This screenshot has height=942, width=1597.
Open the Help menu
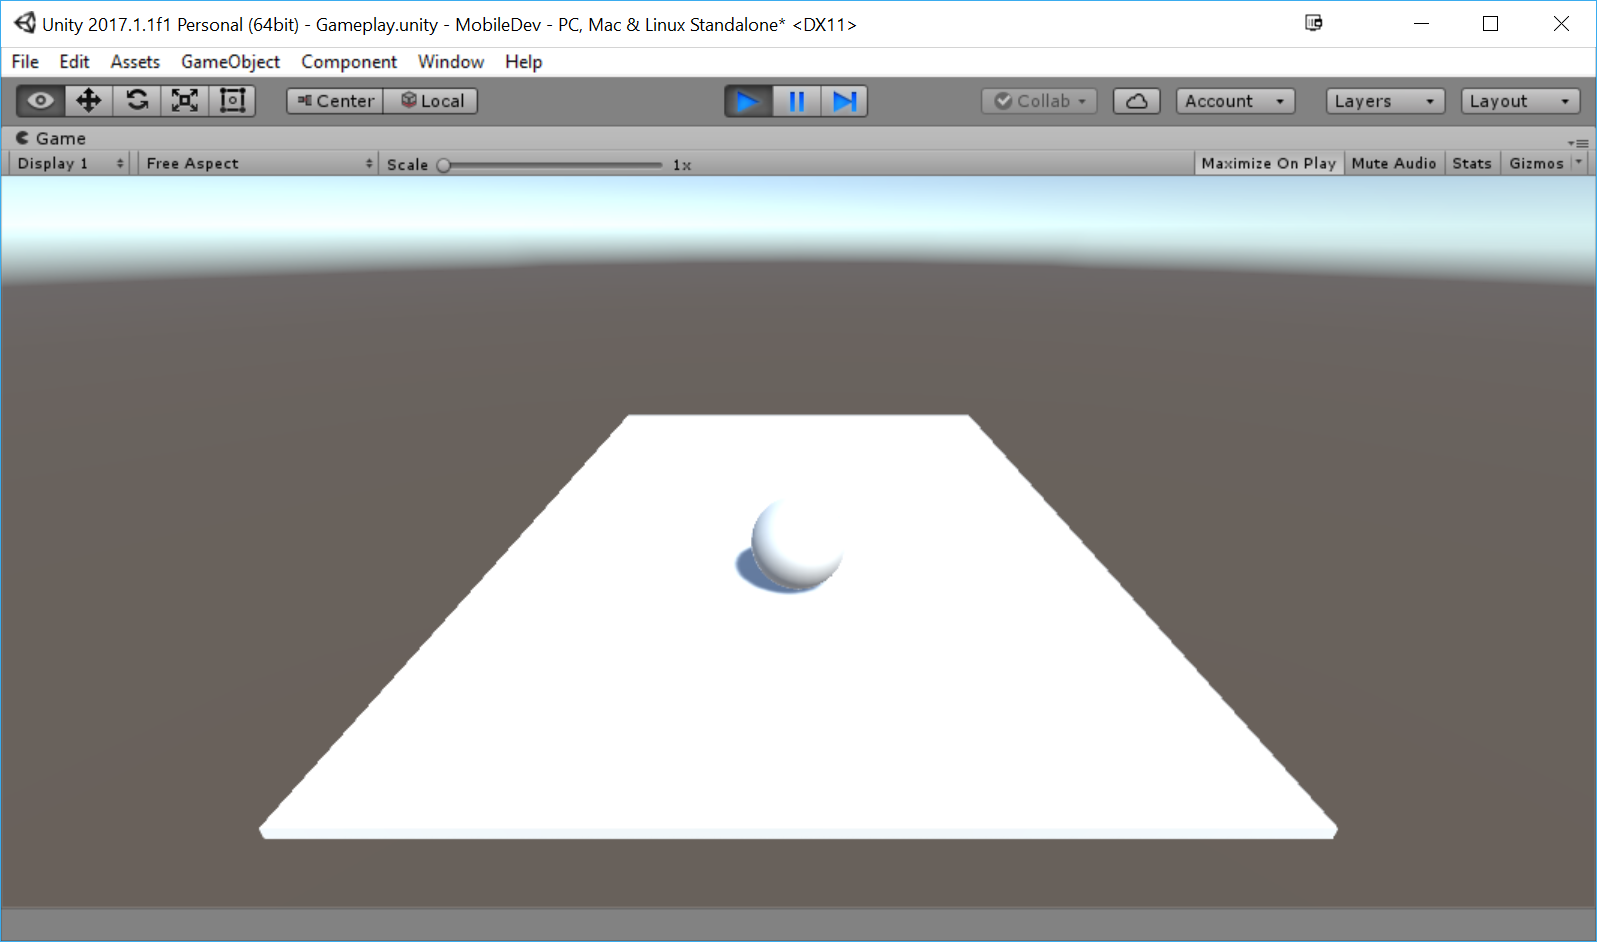coord(523,62)
